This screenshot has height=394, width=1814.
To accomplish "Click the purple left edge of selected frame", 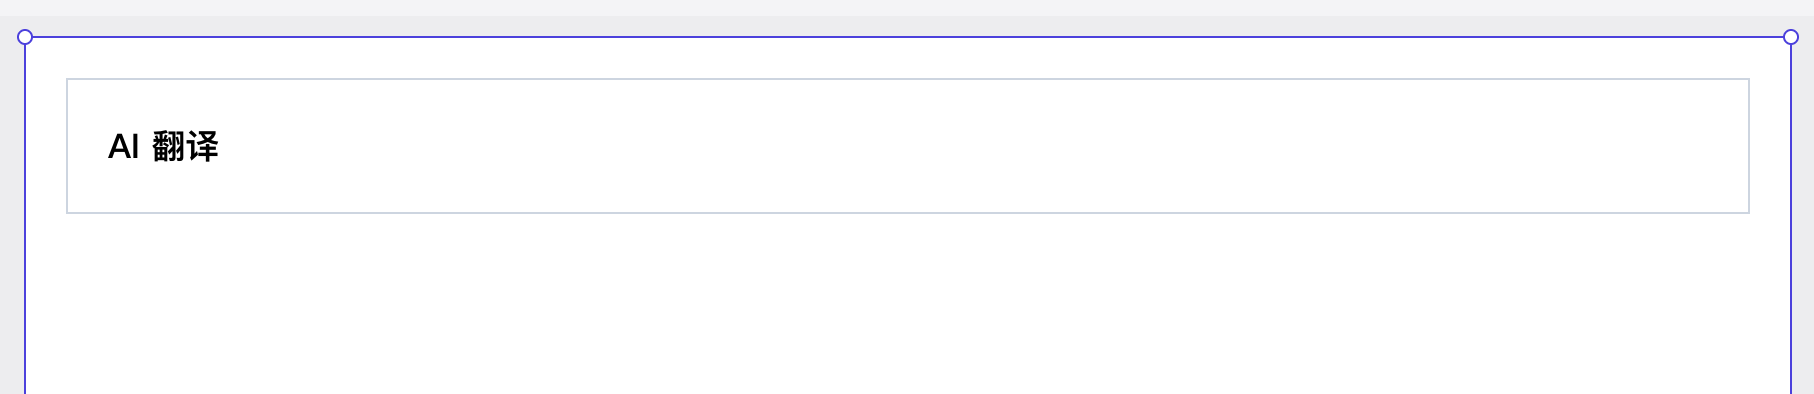I will [25, 220].
